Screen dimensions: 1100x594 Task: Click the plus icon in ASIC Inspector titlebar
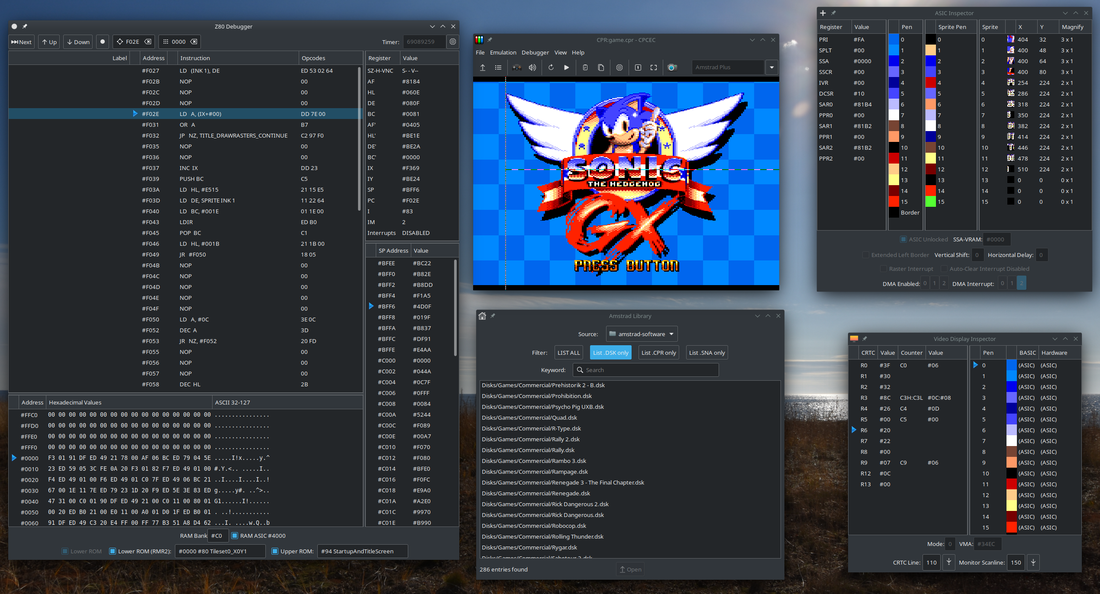pyautogui.click(x=823, y=13)
